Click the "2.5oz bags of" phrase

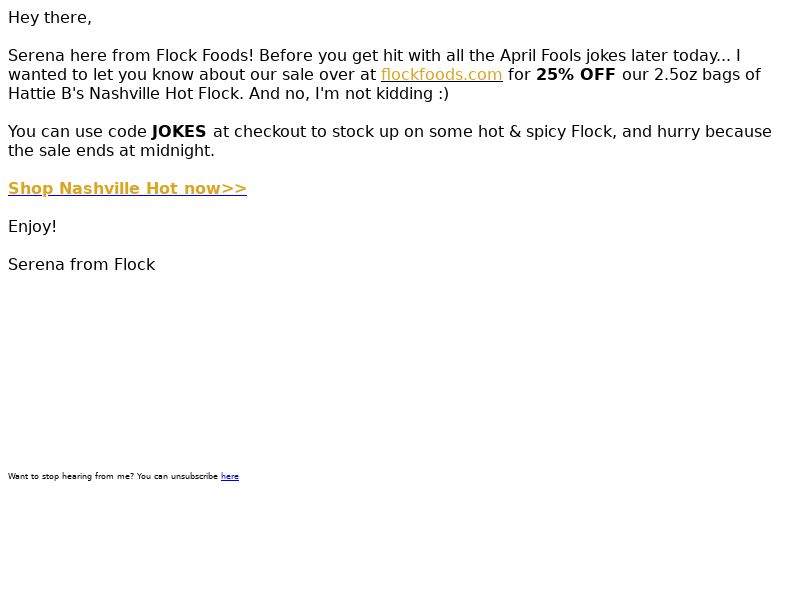pyautogui.click(x=707, y=74)
